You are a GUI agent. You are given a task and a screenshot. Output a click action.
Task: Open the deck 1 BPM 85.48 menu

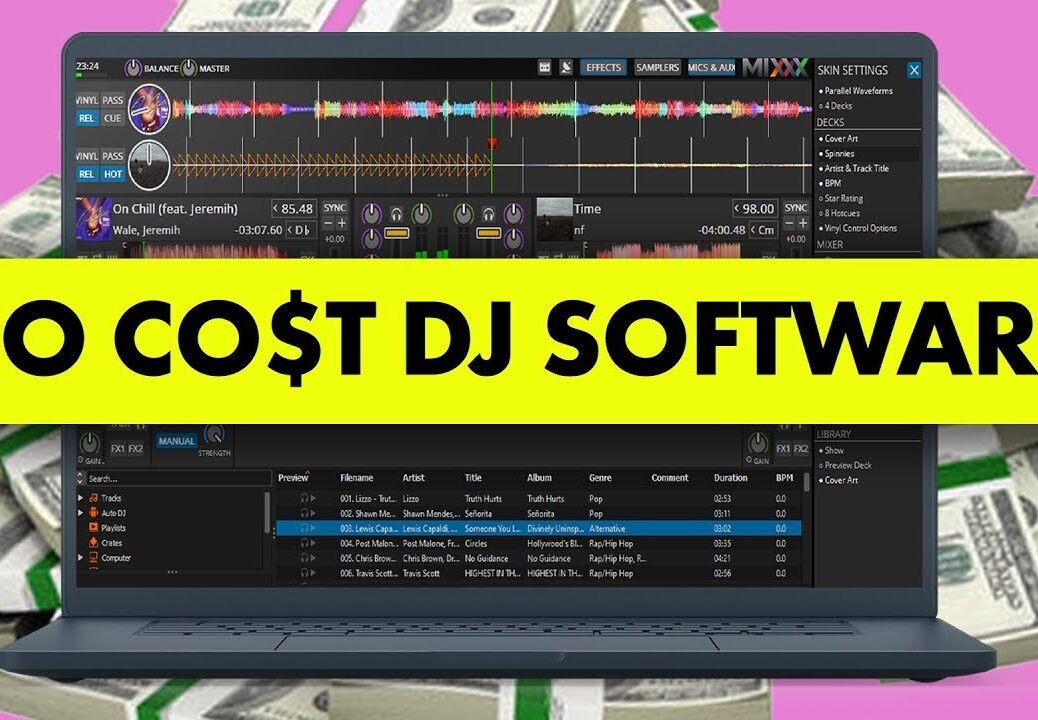point(293,208)
